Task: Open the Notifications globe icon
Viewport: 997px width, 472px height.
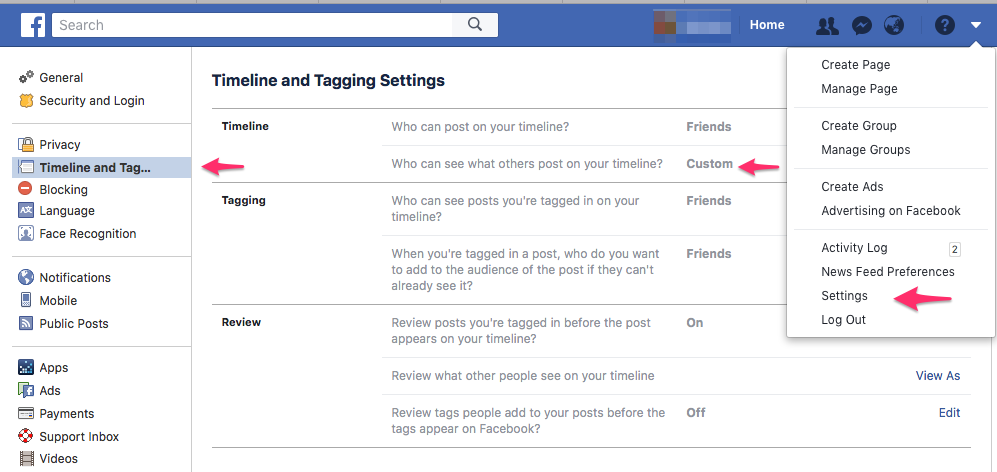Action: pos(893,26)
